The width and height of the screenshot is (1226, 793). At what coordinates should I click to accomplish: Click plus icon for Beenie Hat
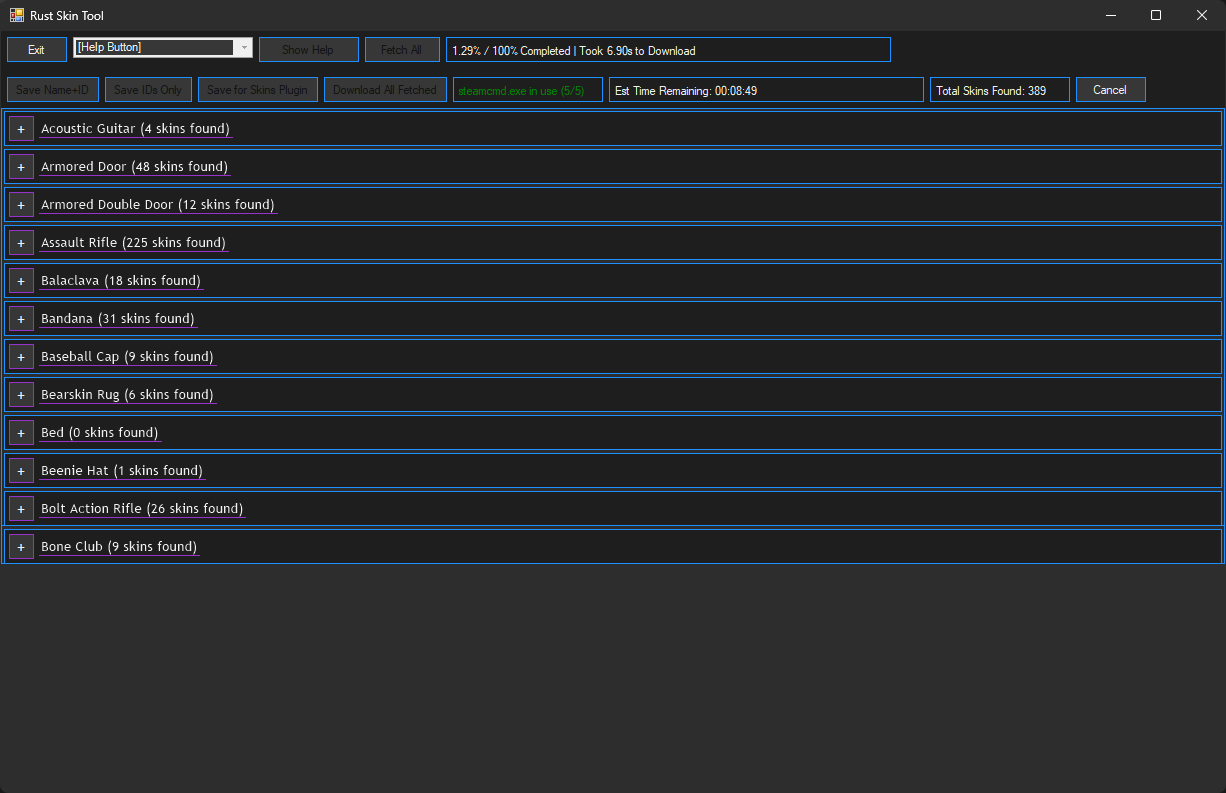[x=21, y=471]
